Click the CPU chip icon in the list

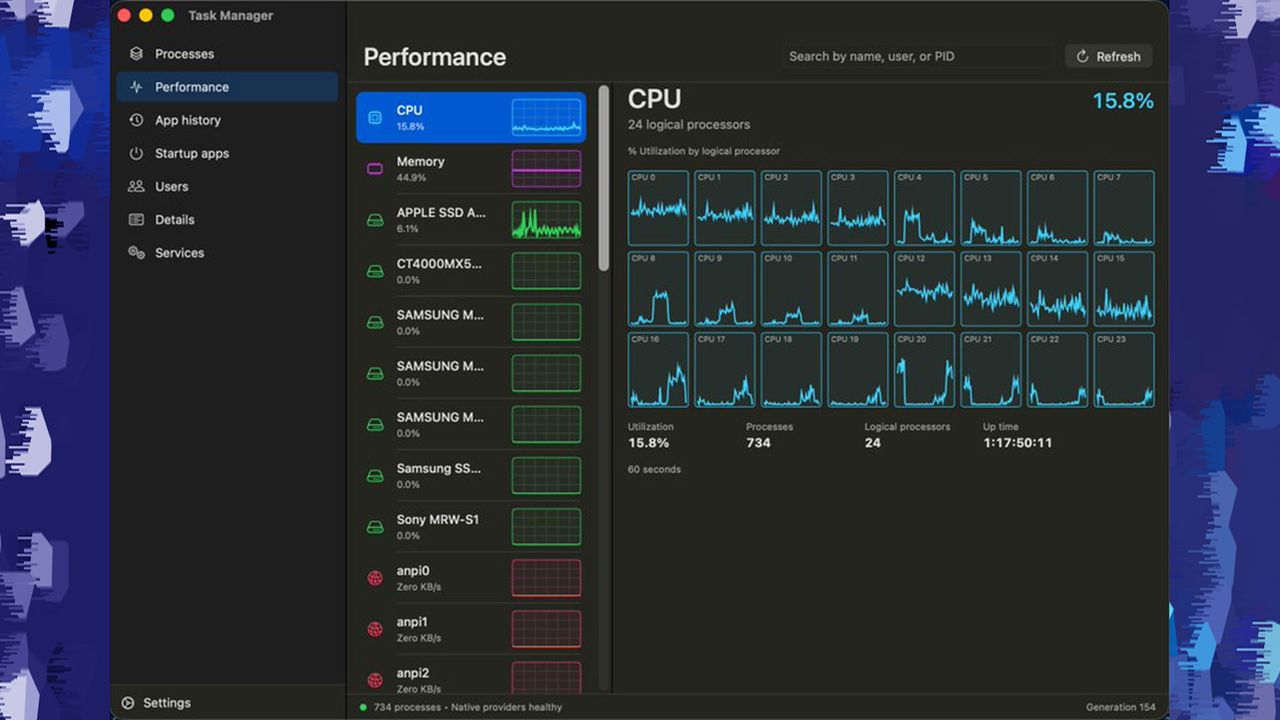pyautogui.click(x=375, y=118)
